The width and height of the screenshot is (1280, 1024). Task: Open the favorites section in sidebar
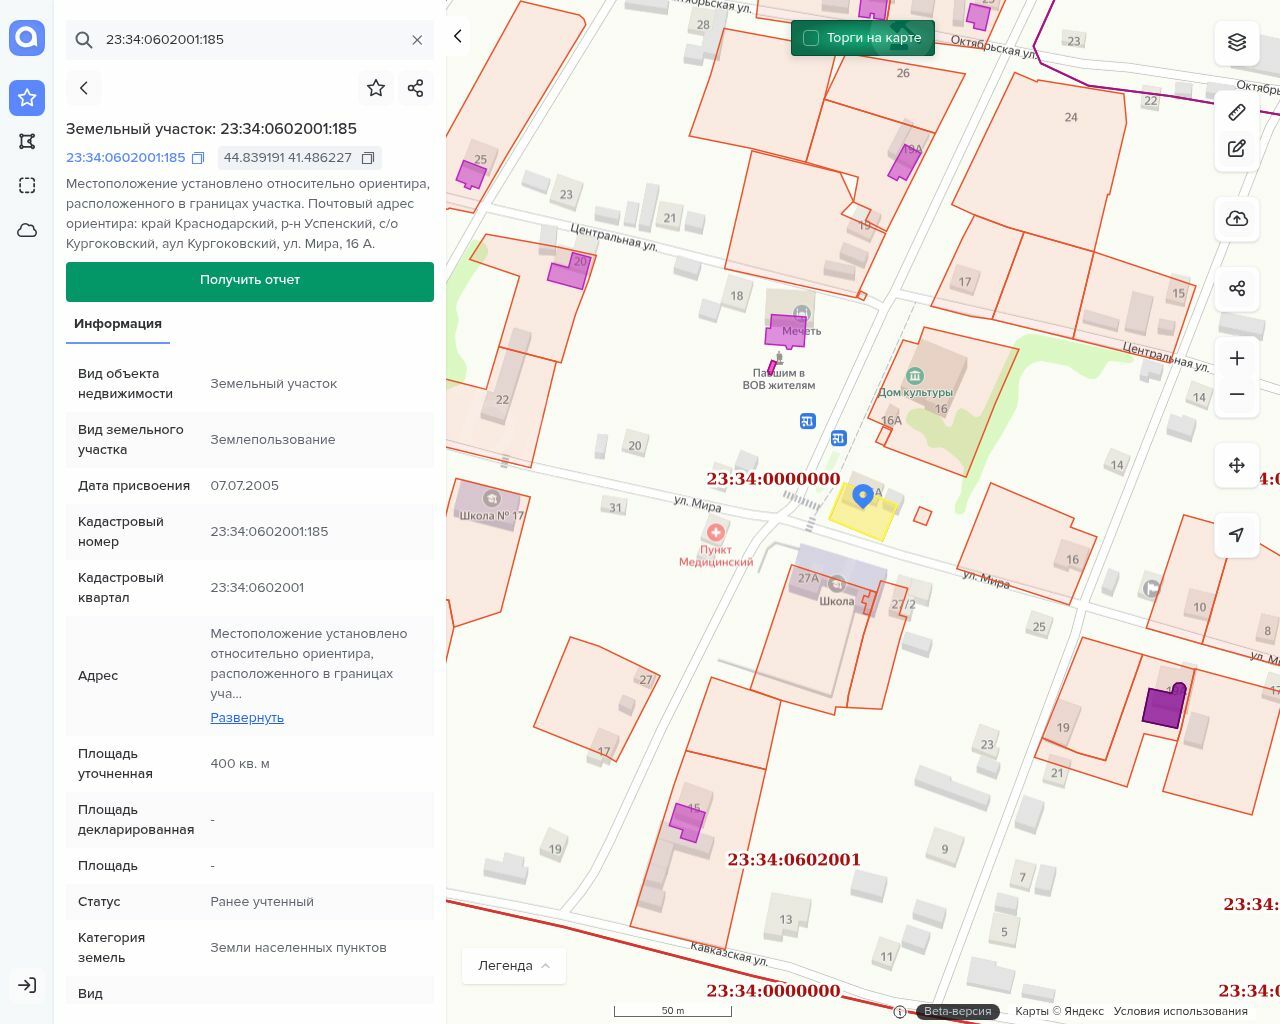point(27,97)
